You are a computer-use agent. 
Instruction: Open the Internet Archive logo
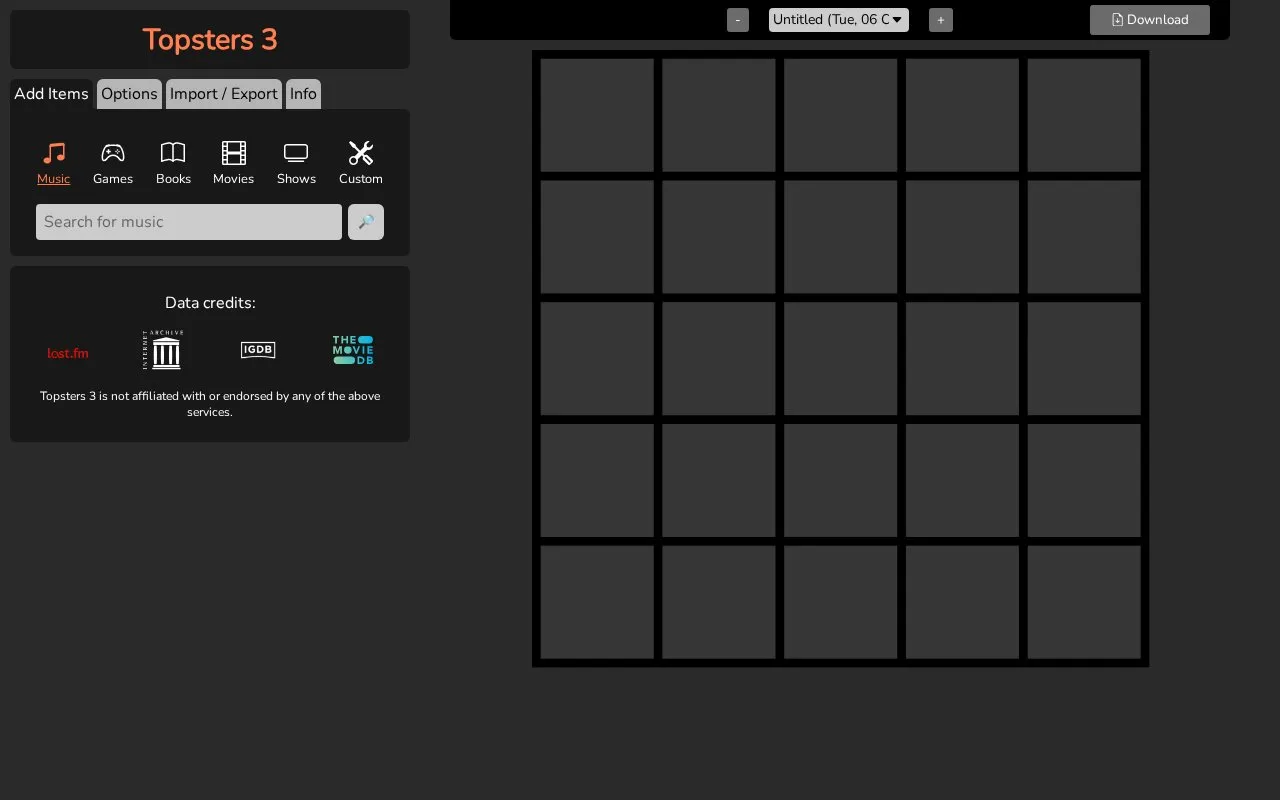163,350
